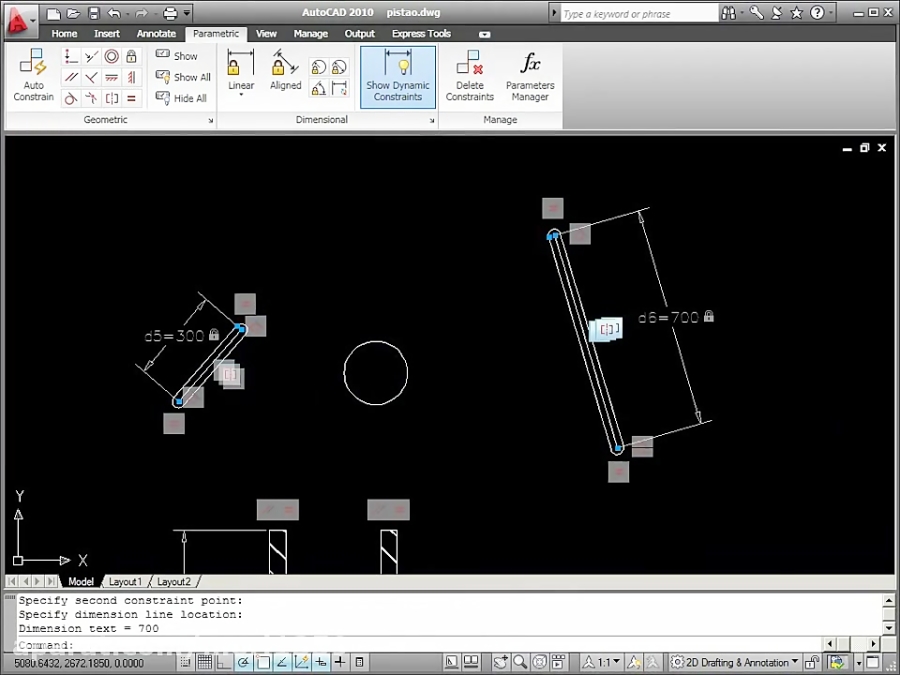Toggle Ortho Mode in the status bar
Image resolution: width=900 pixels, height=675 pixels.
pyautogui.click(x=224, y=661)
